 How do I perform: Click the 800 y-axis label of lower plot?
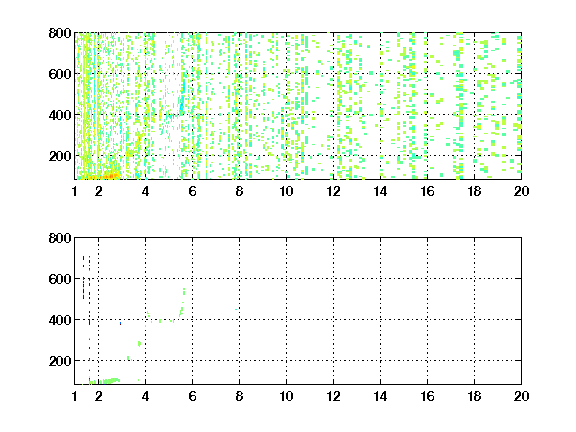(x=60, y=238)
